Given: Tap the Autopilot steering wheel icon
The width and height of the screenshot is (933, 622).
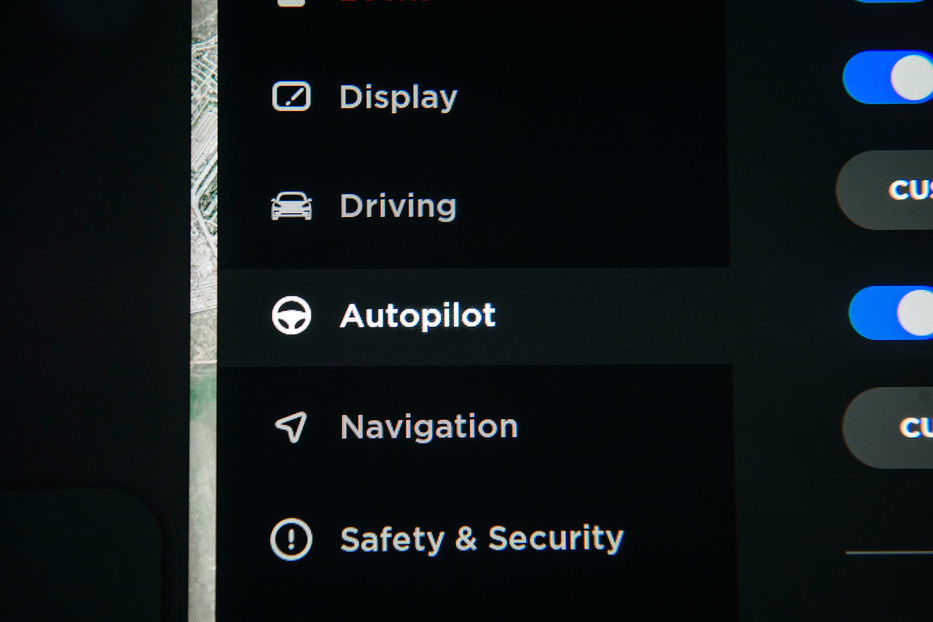Looking at the screenshot, I should click(291, 315).
